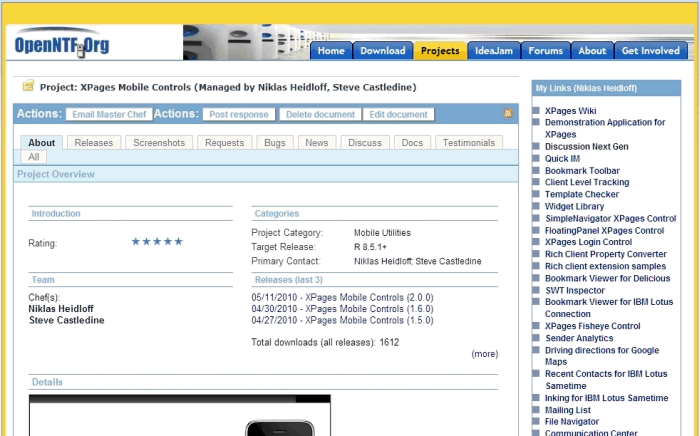Open the Get Involved tab
Viewport: 700px width, 436px height.
pos(650,51)
